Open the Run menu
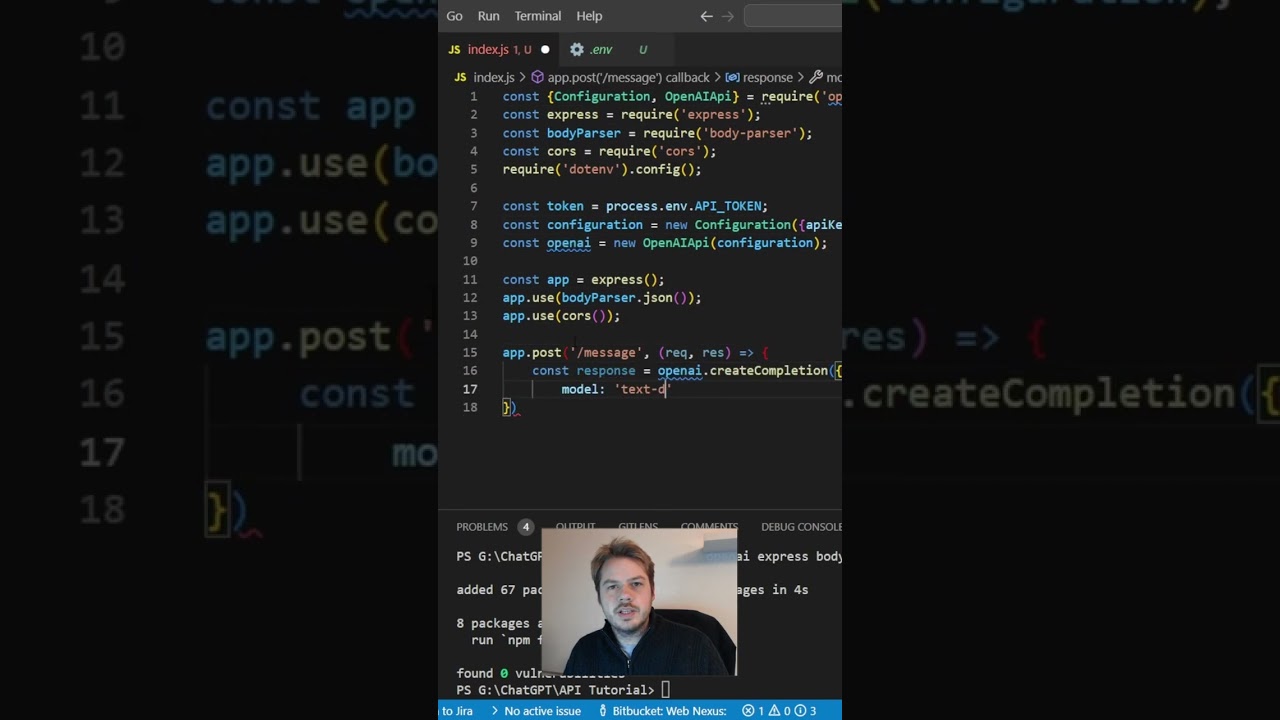 (x=489, y=16)
